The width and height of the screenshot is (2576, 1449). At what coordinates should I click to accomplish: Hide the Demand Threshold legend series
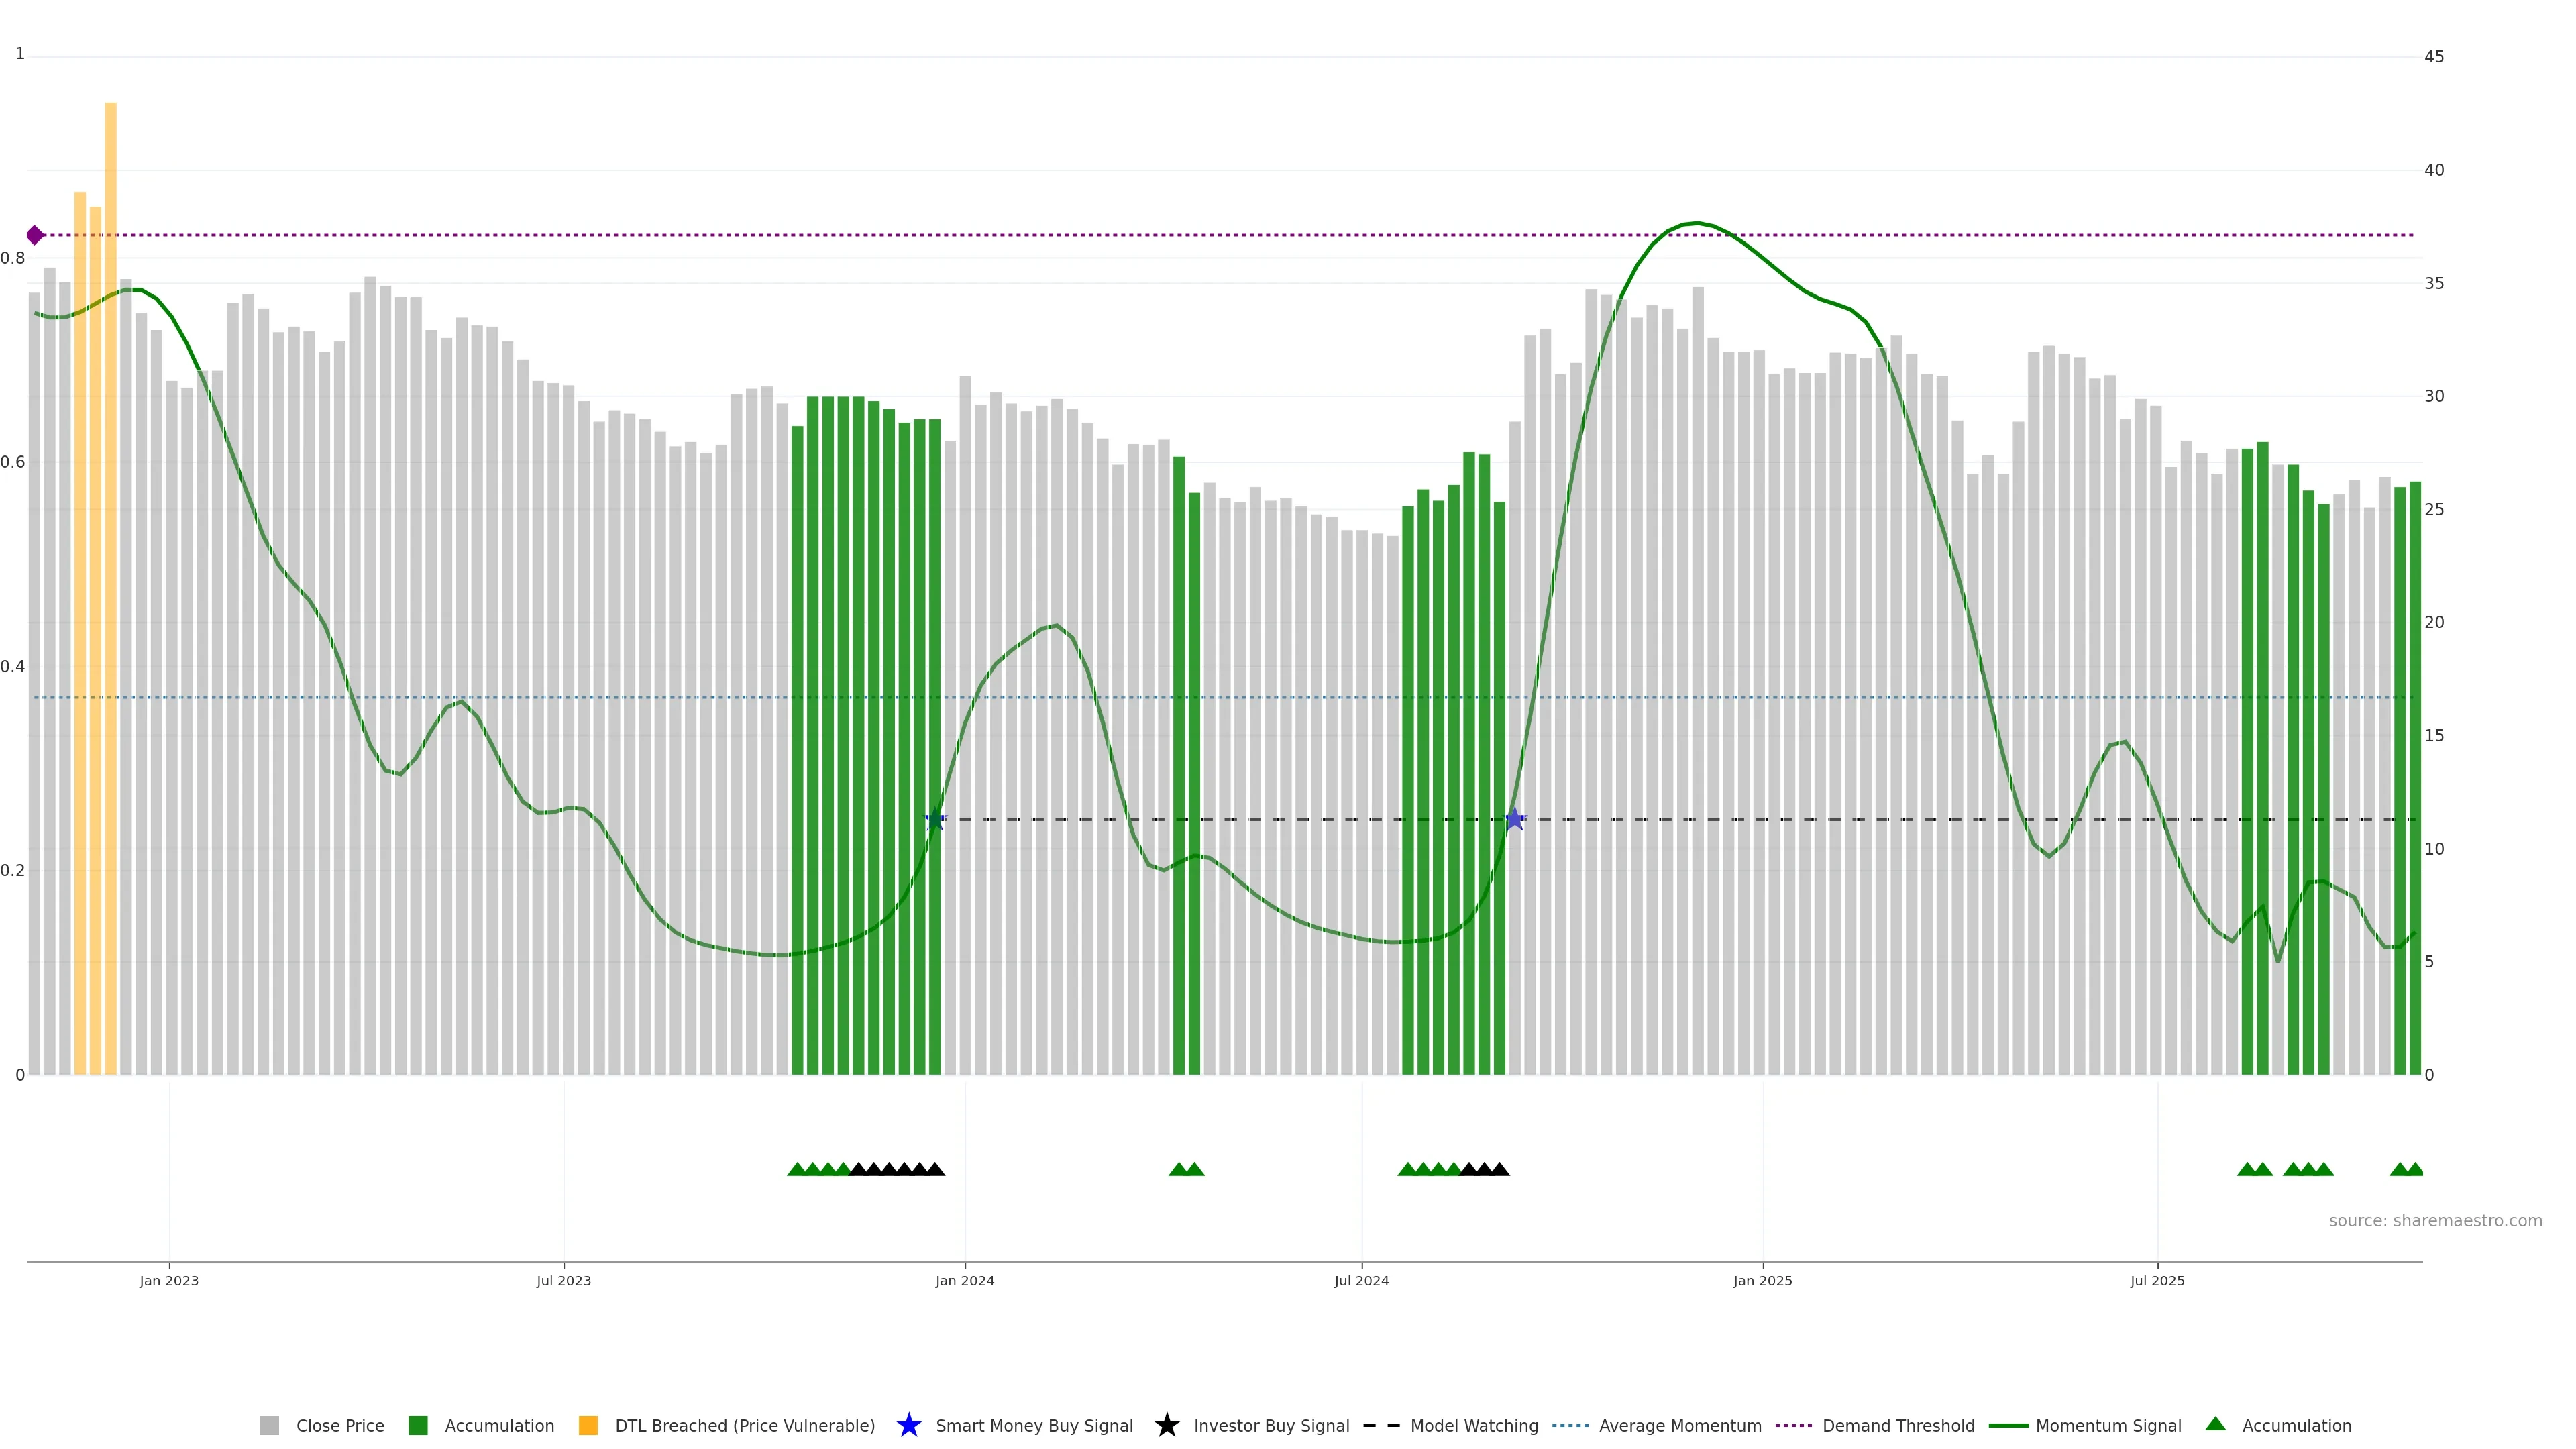click(x=1897, y=1425)
